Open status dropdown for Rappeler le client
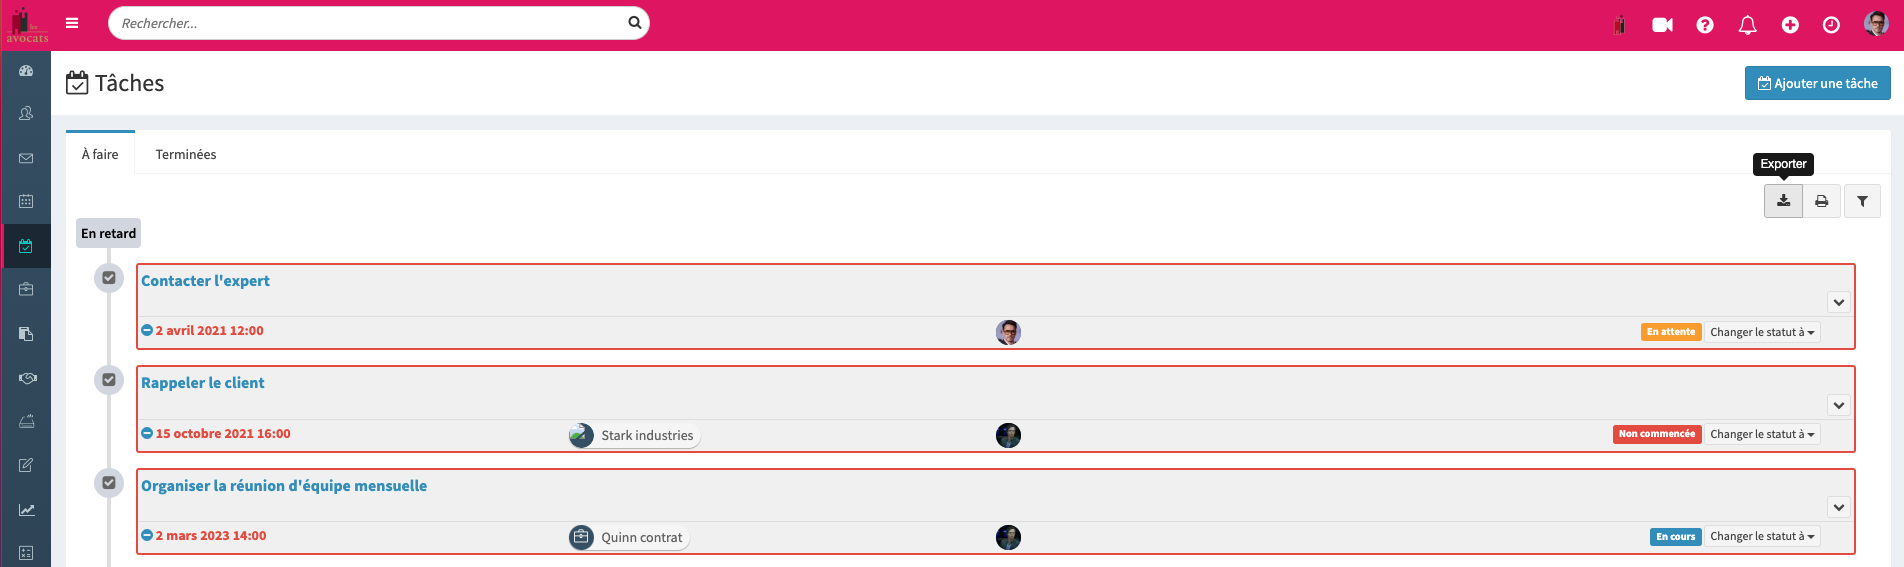Screen dimensions: 1904x567 [x=1762, y=434]
